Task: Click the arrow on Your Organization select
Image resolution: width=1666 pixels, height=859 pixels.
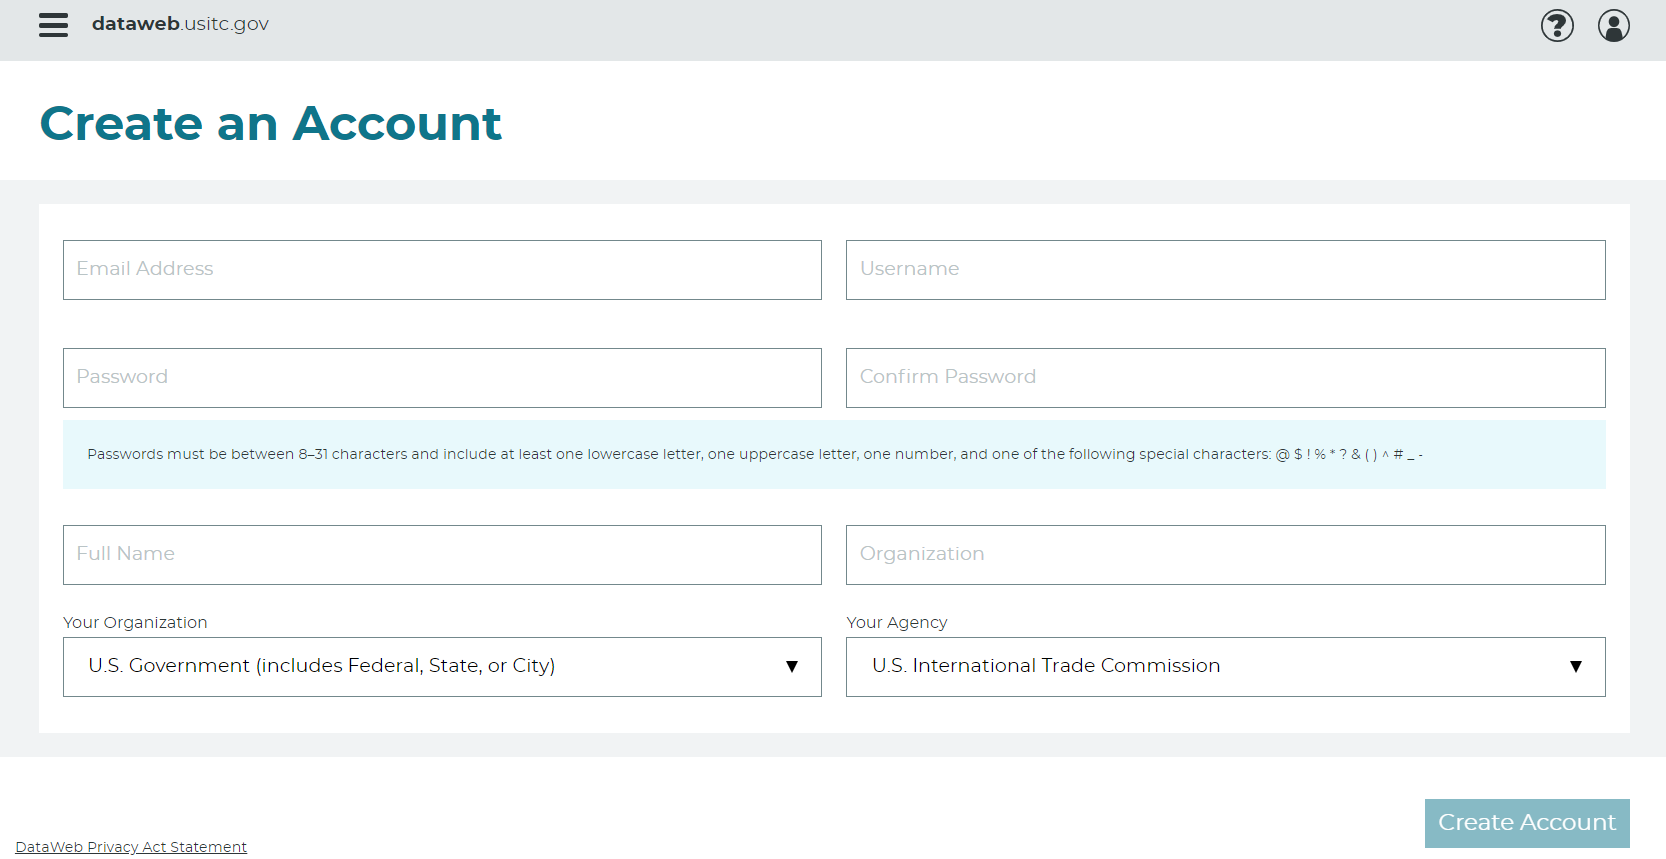Action: click(792, 667)
